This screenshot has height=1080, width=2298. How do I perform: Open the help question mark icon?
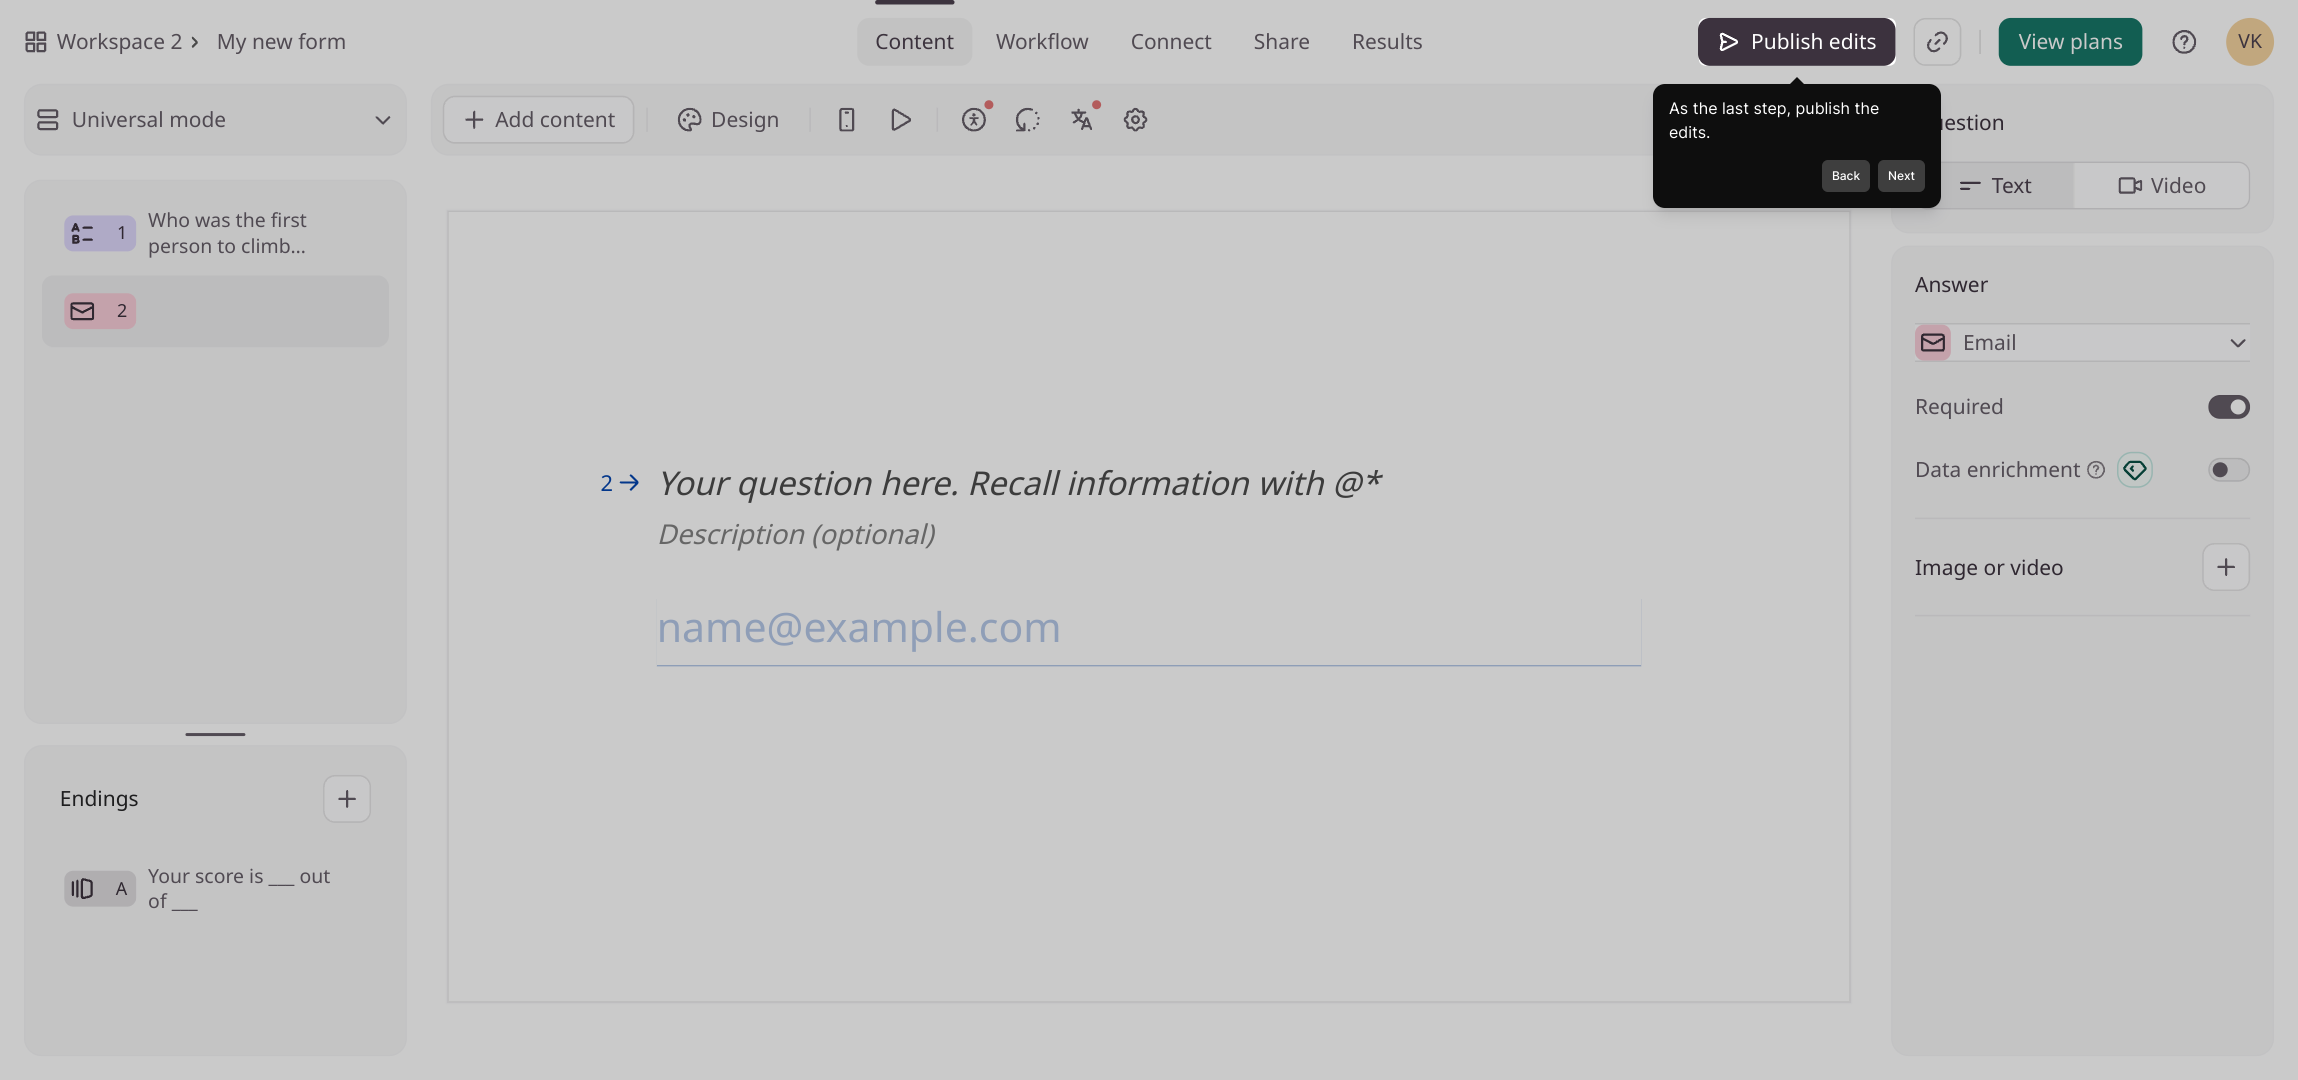click(2184, 42)
